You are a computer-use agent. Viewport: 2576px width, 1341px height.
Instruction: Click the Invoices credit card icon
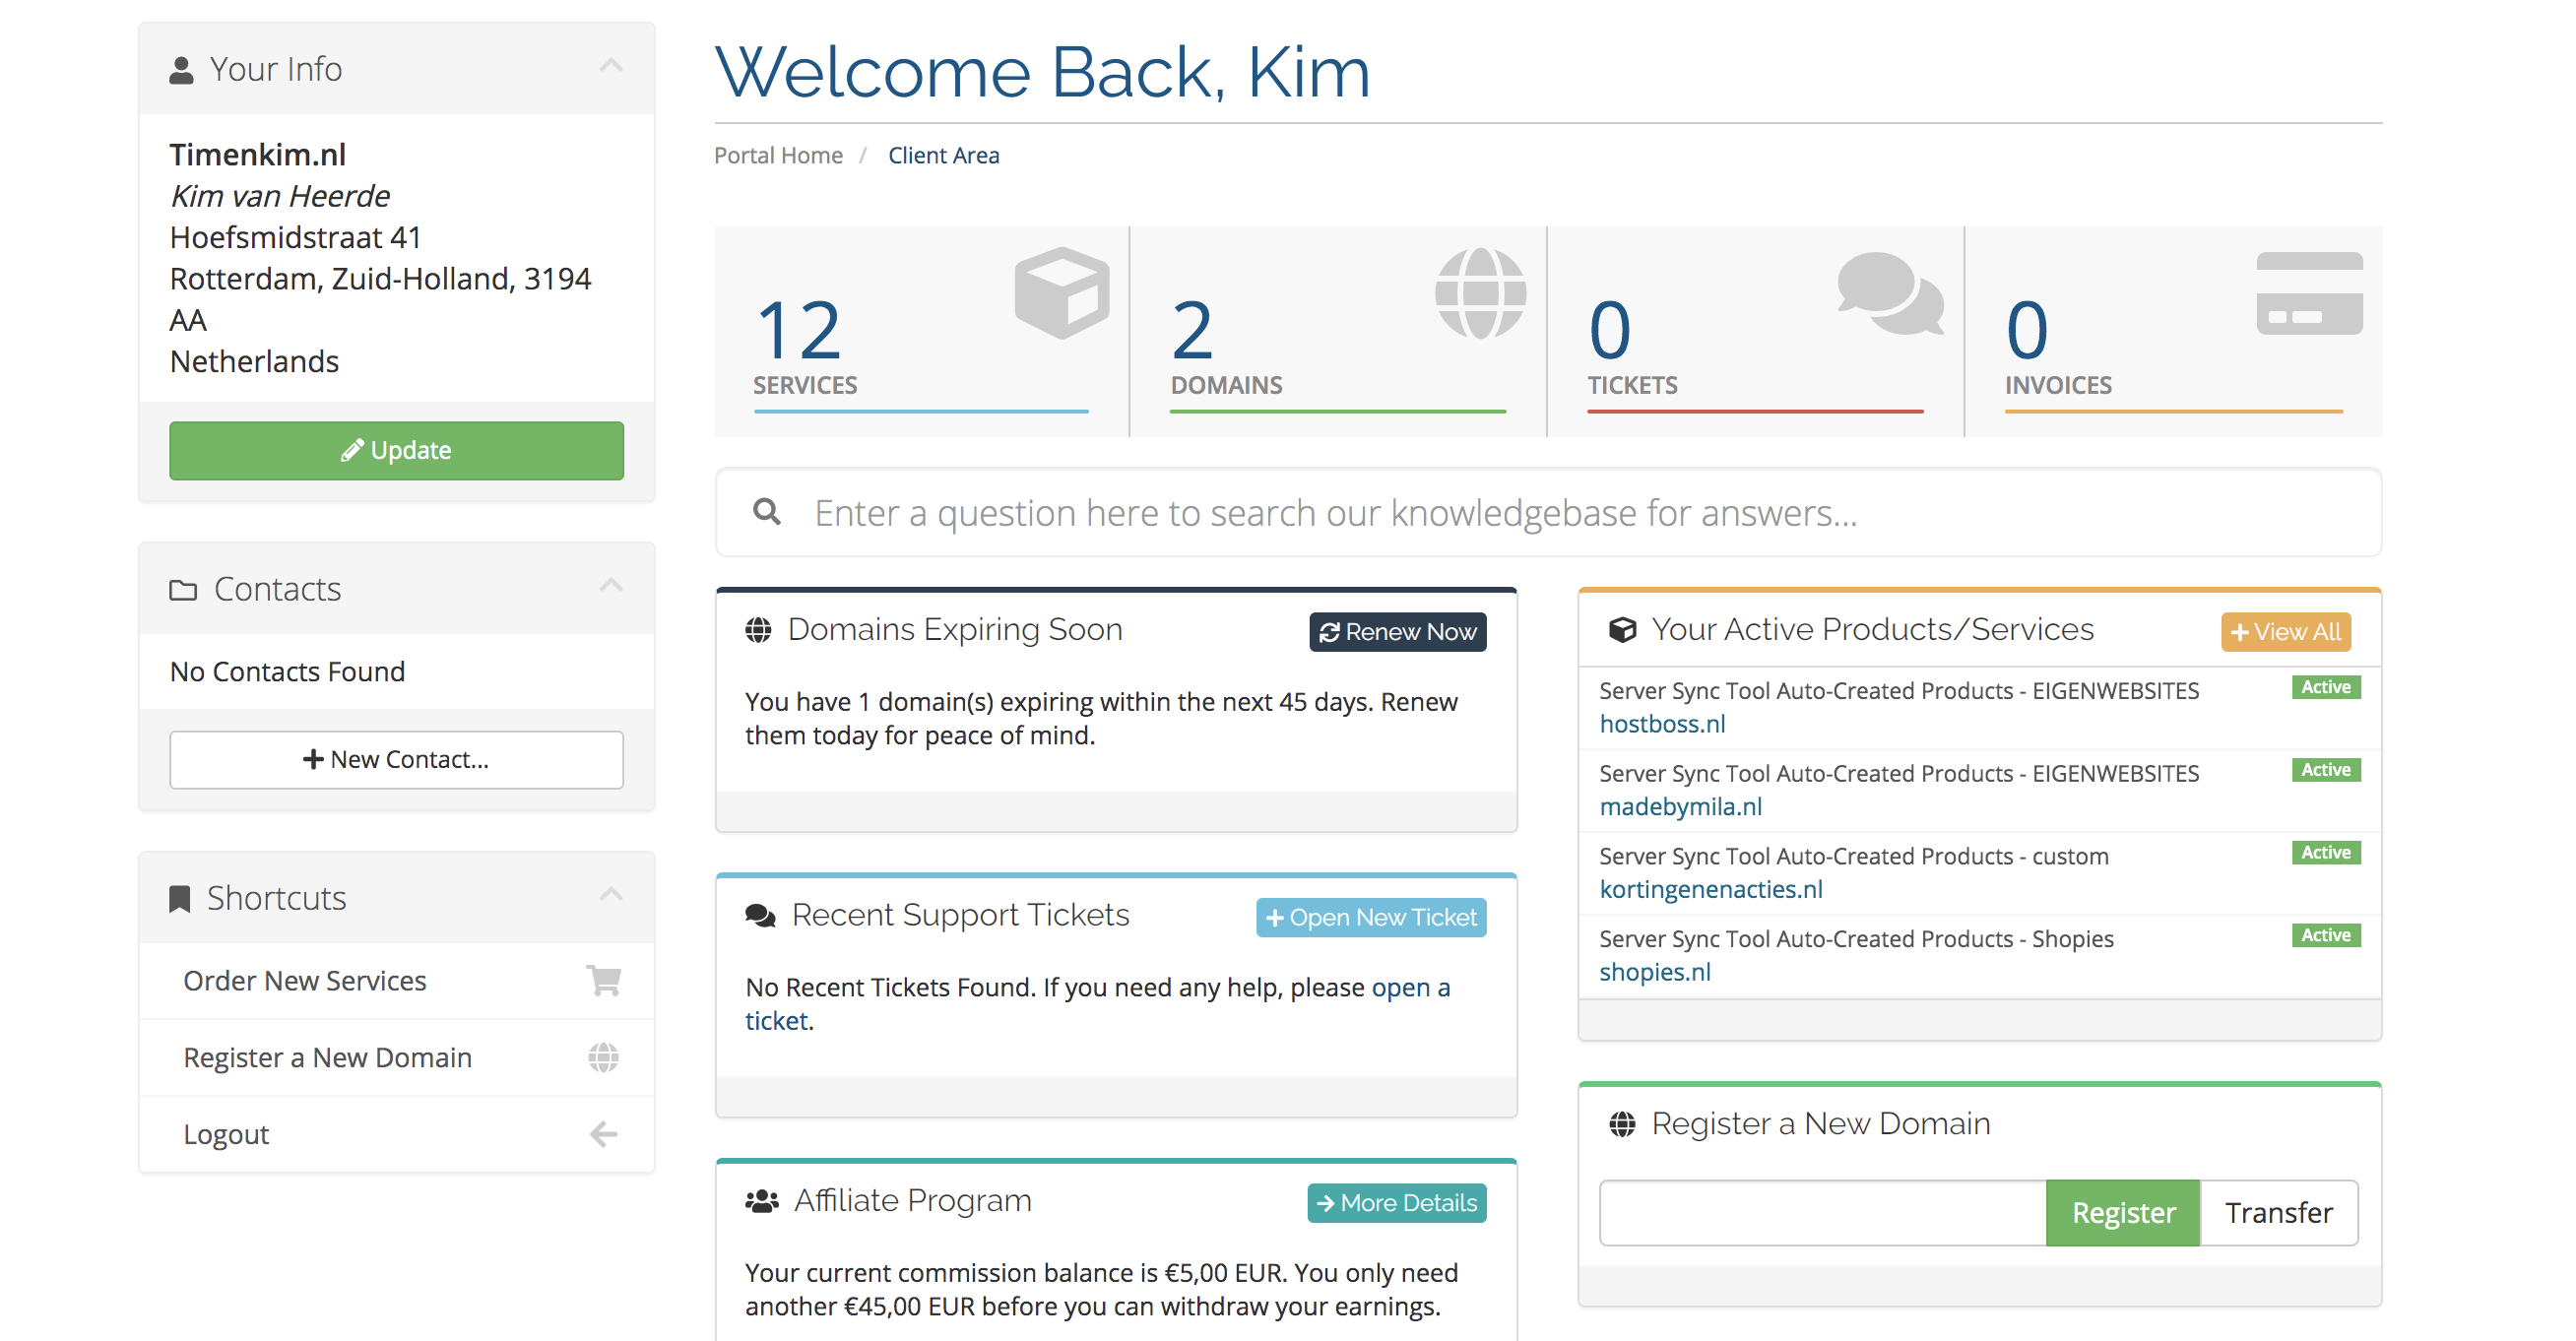point(2309,292)
